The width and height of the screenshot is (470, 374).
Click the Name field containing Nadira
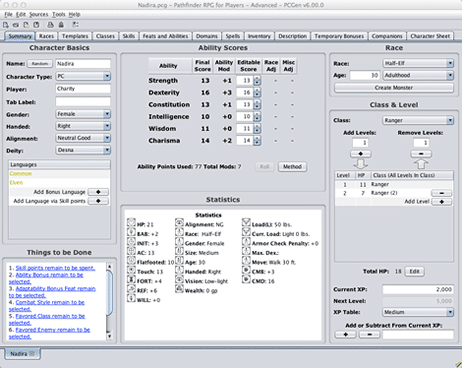click(83, 64)
